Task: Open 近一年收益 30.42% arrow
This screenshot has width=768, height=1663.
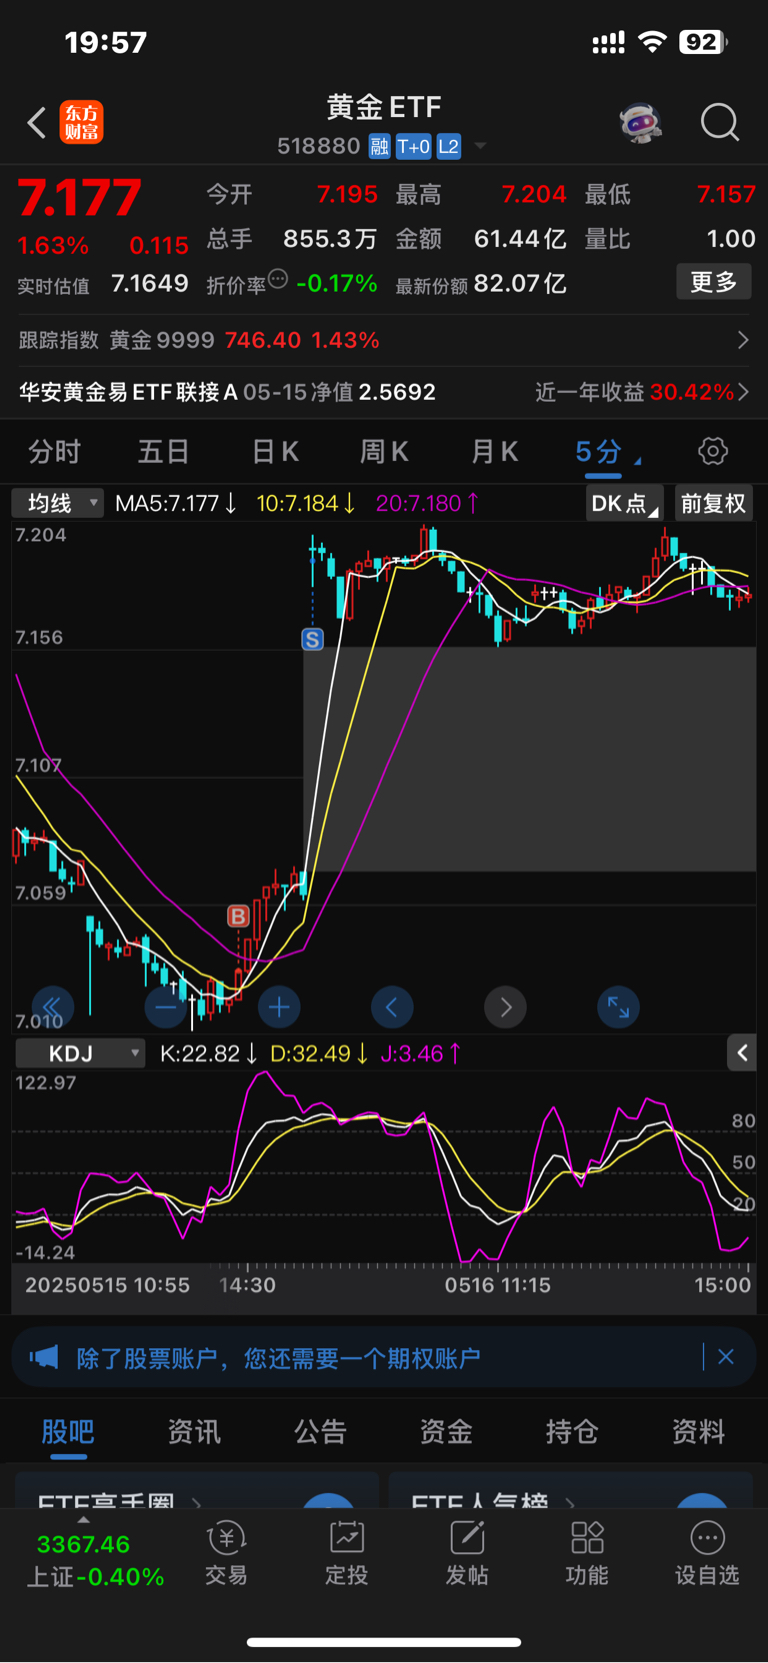Action: [x=743, y=392]
